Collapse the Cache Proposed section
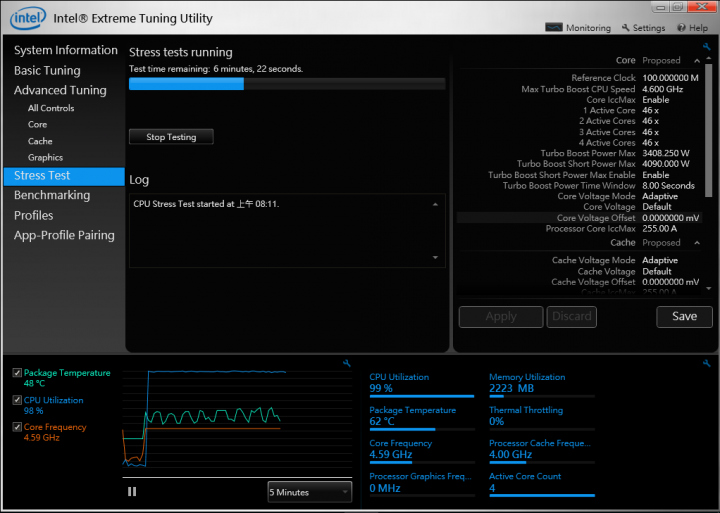Viewport: 720px width, 513px height. [697, 242]
